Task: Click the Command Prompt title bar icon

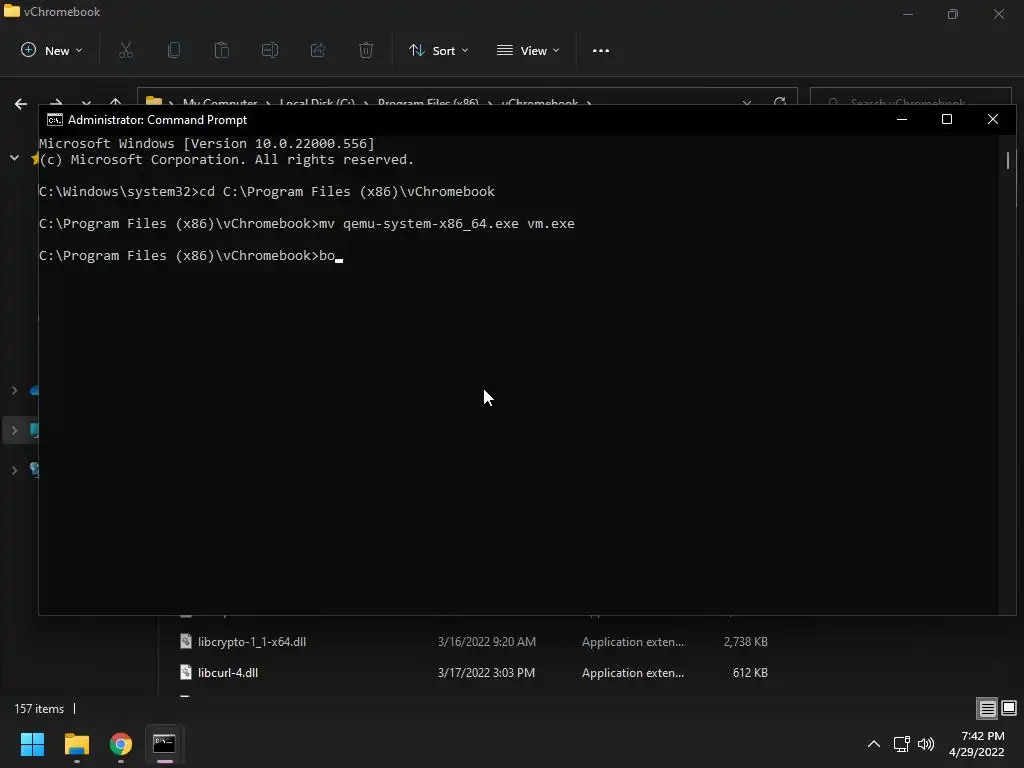Action: pyautogui.click(x=55, y=120)
